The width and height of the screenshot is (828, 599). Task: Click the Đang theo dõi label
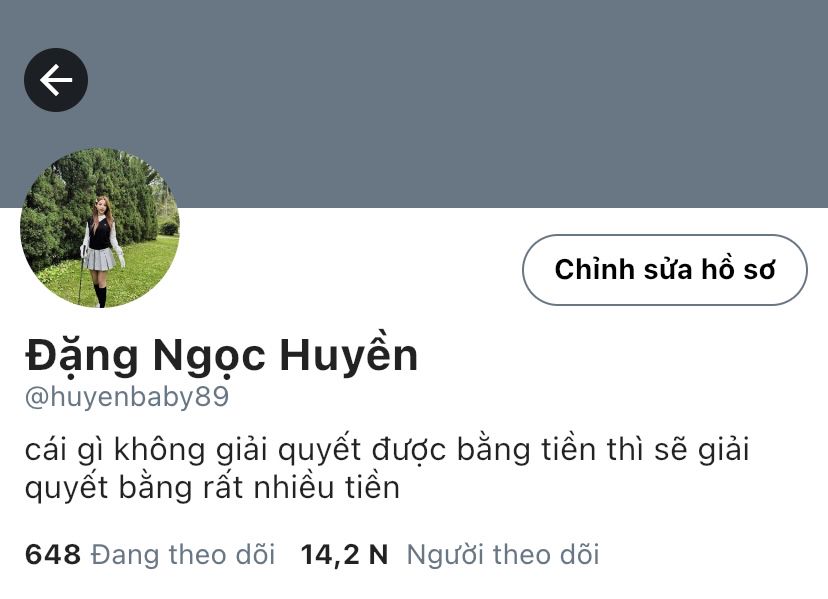click(x=183, y=555)
